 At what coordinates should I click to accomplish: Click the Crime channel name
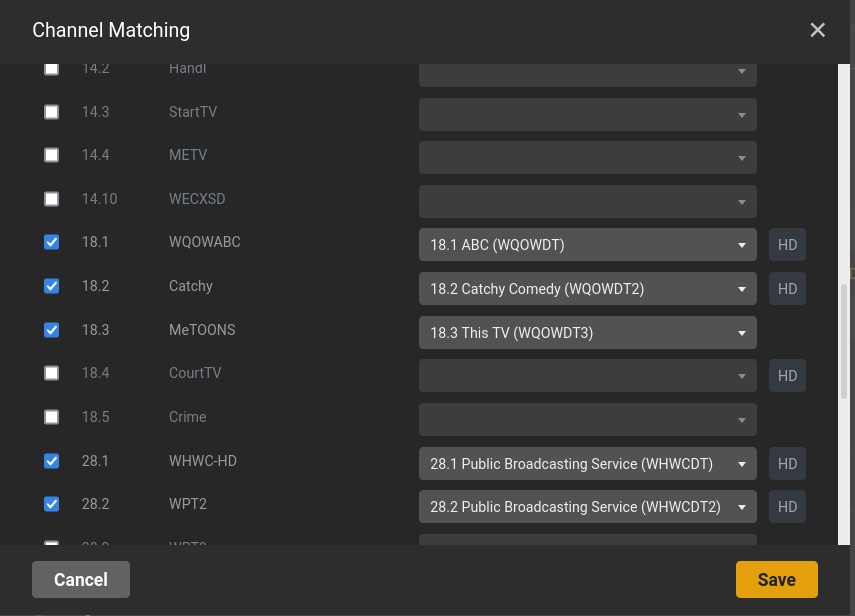pyautogui.click(x=188, y=417)
